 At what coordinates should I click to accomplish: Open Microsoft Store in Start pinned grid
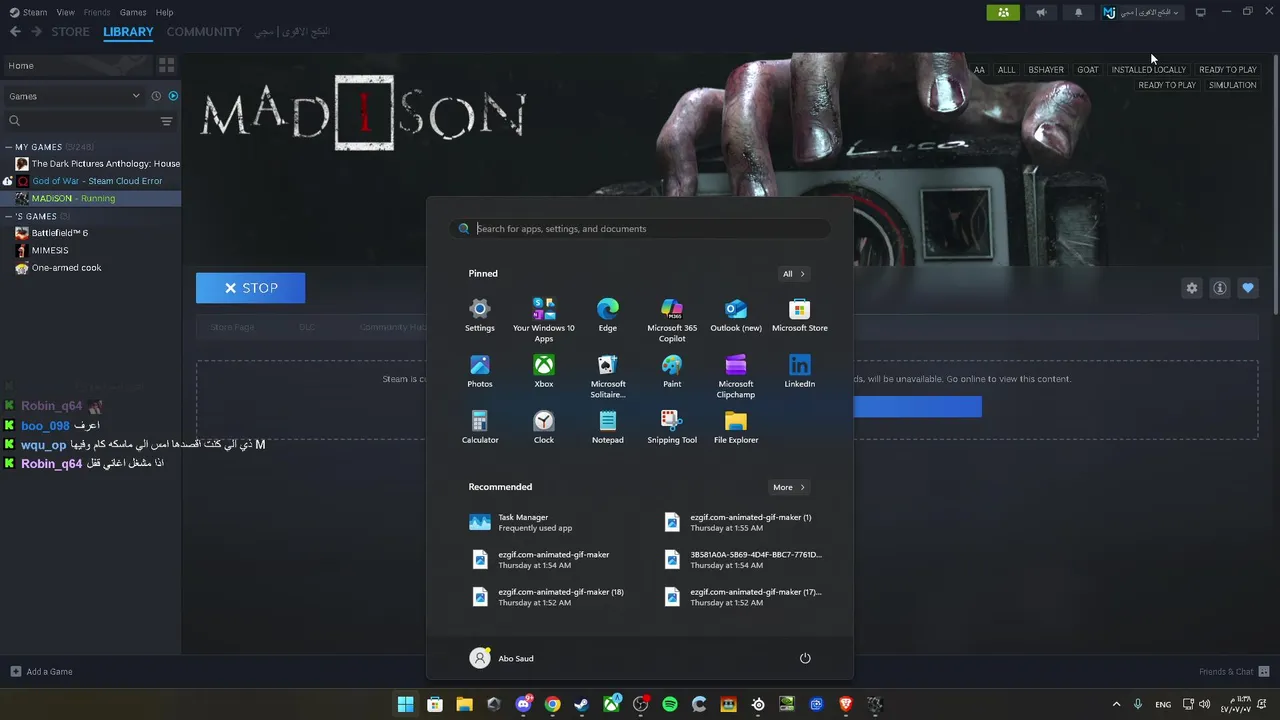tap(800, 315)
